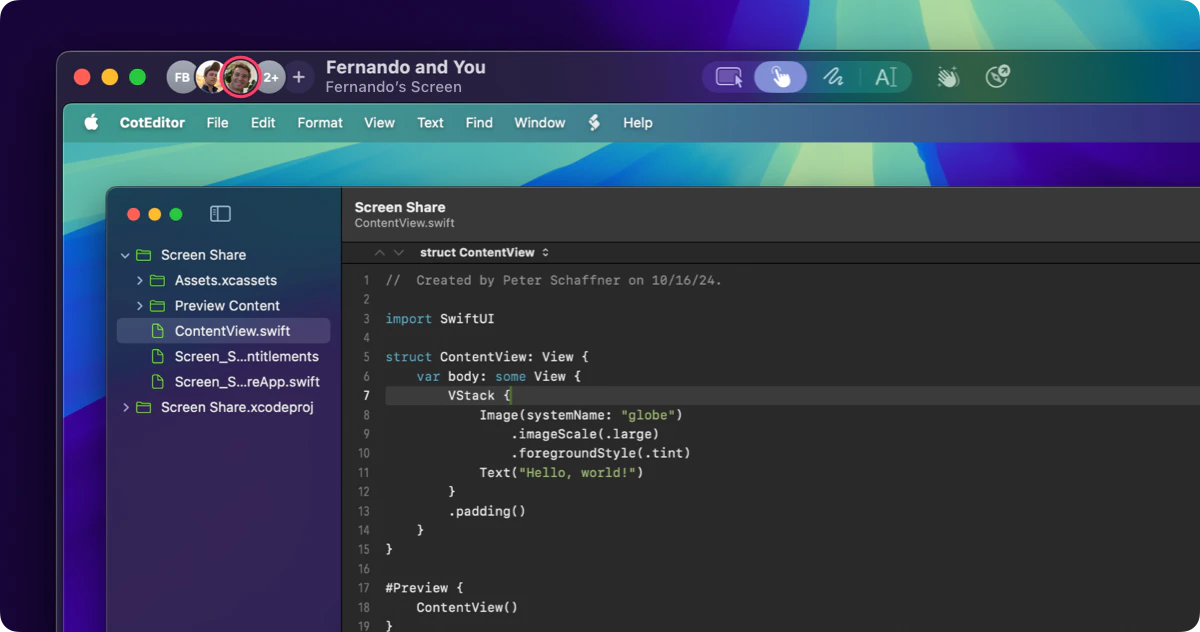Expand the Assets.xcassets folder
Viewport: 1200px width, 632px height.
click(x=140, y=280)
